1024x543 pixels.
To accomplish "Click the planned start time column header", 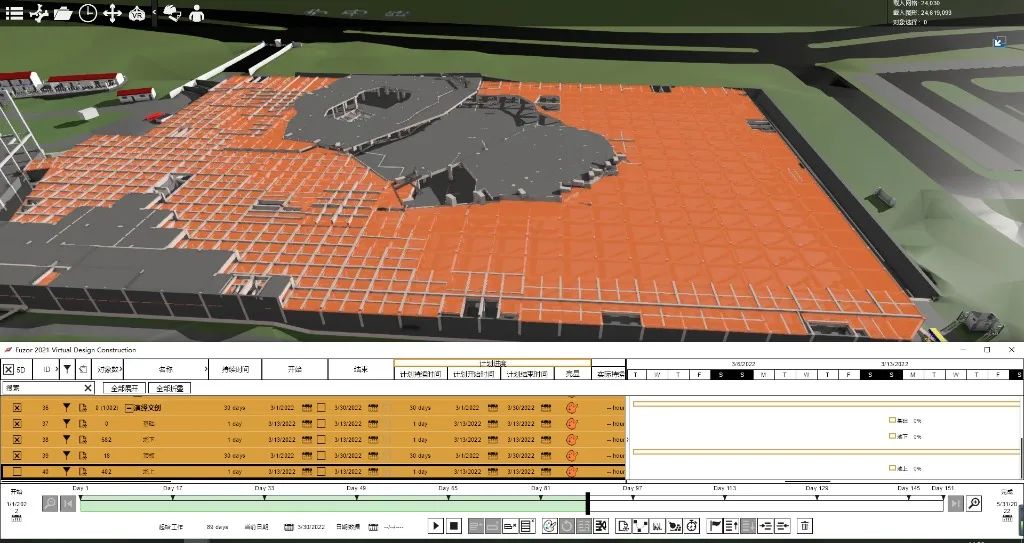I will tap(473, 374).
